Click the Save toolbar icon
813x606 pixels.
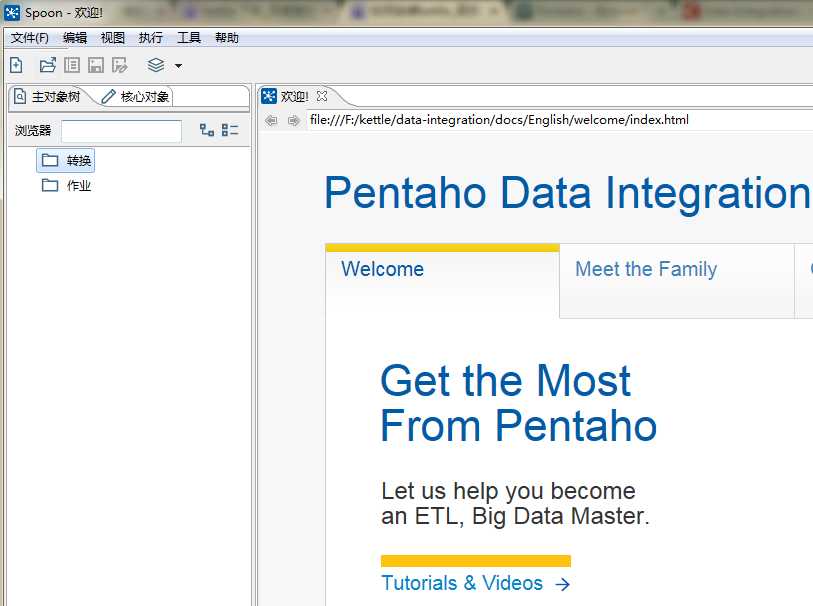[x=95, y=65]
